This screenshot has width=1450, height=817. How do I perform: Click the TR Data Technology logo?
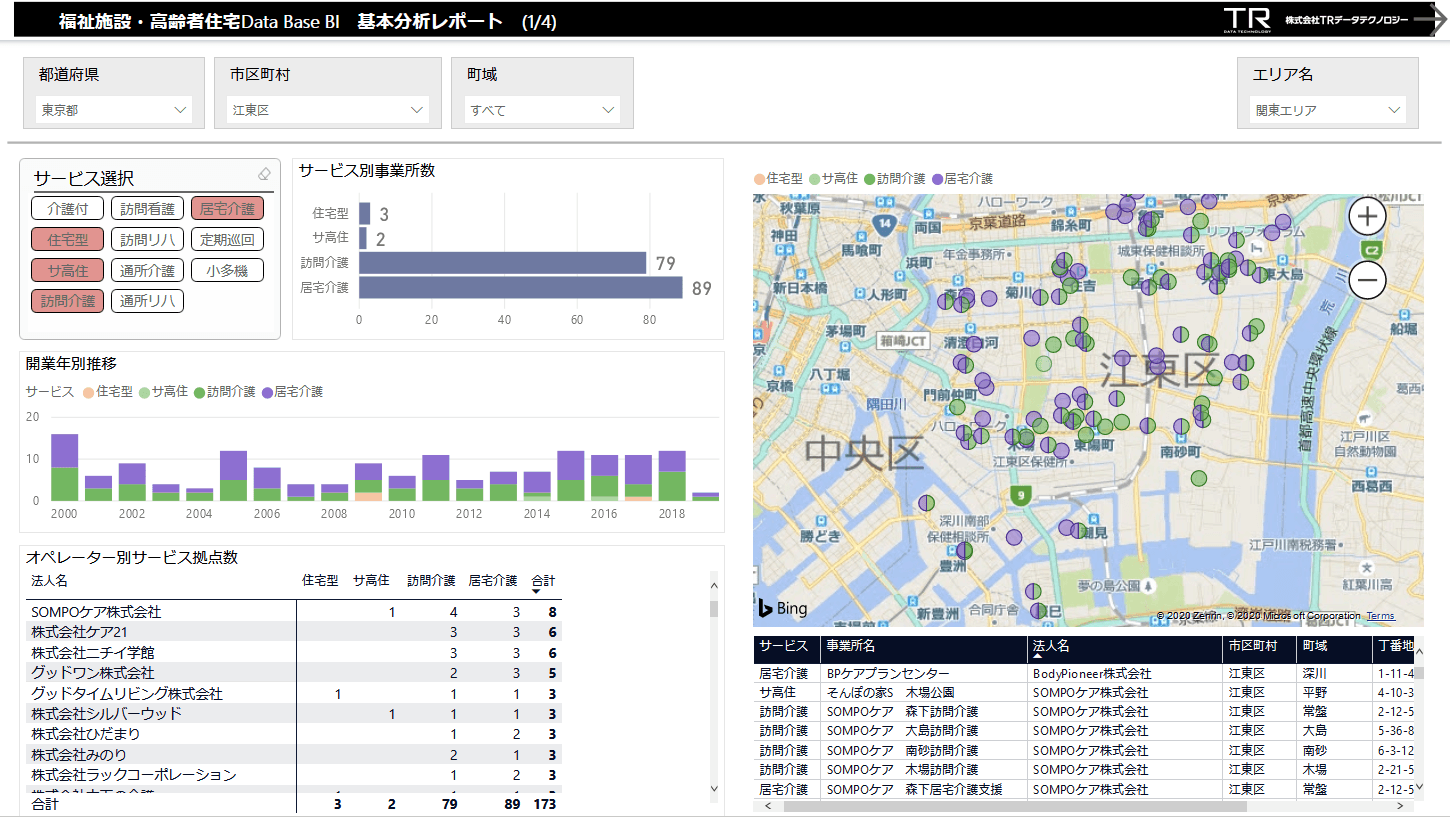(x=1247, y=20)
